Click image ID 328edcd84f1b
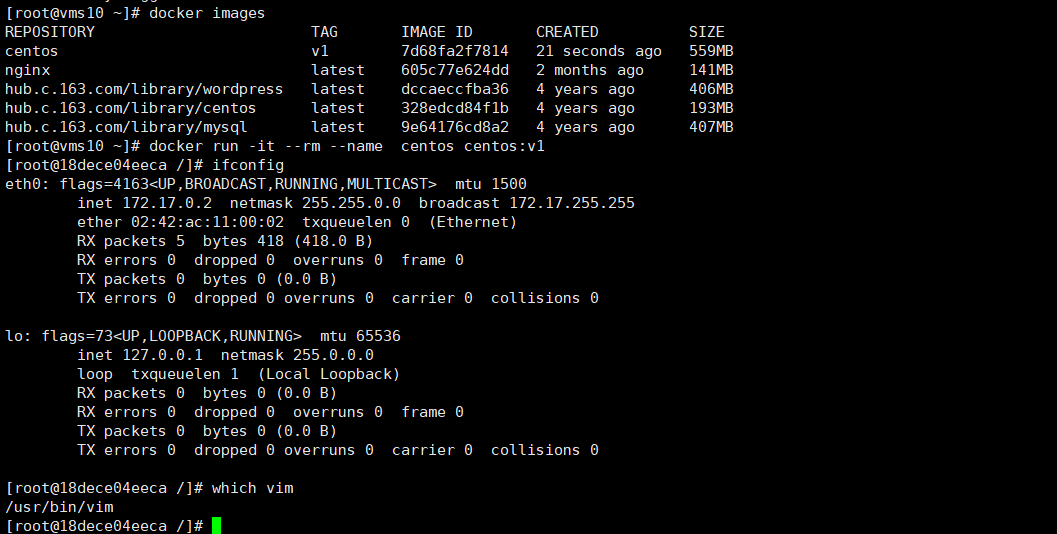This screenshot has height=534, width=1057. tap(455, 108)
